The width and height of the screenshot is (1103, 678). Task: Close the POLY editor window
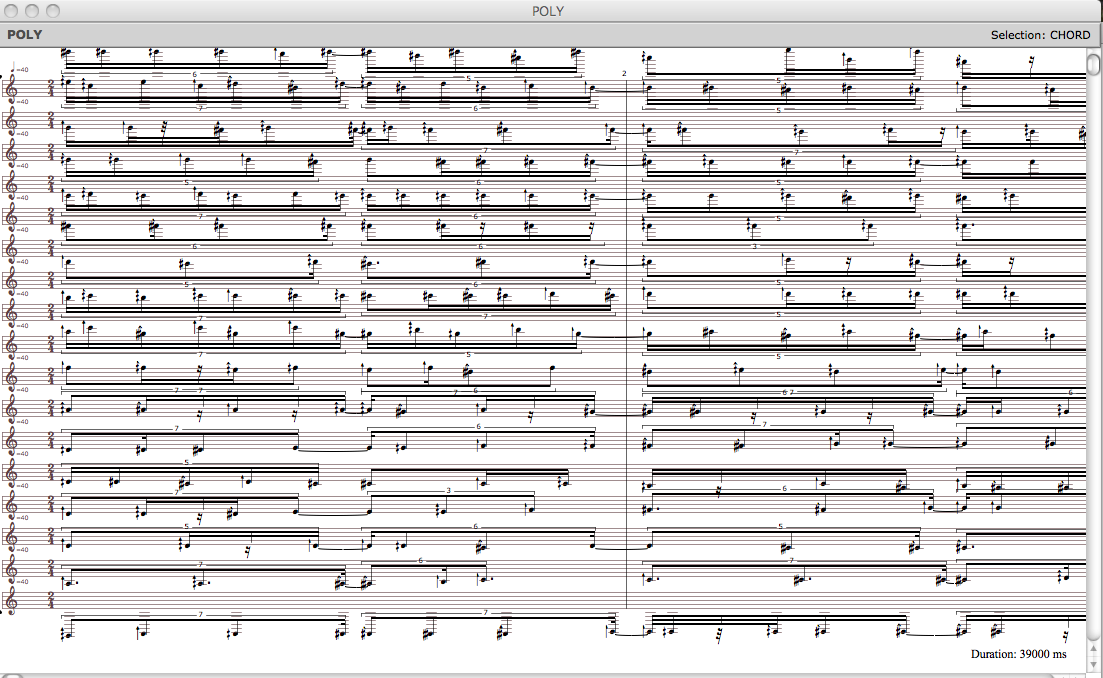(x=13, y=11)
